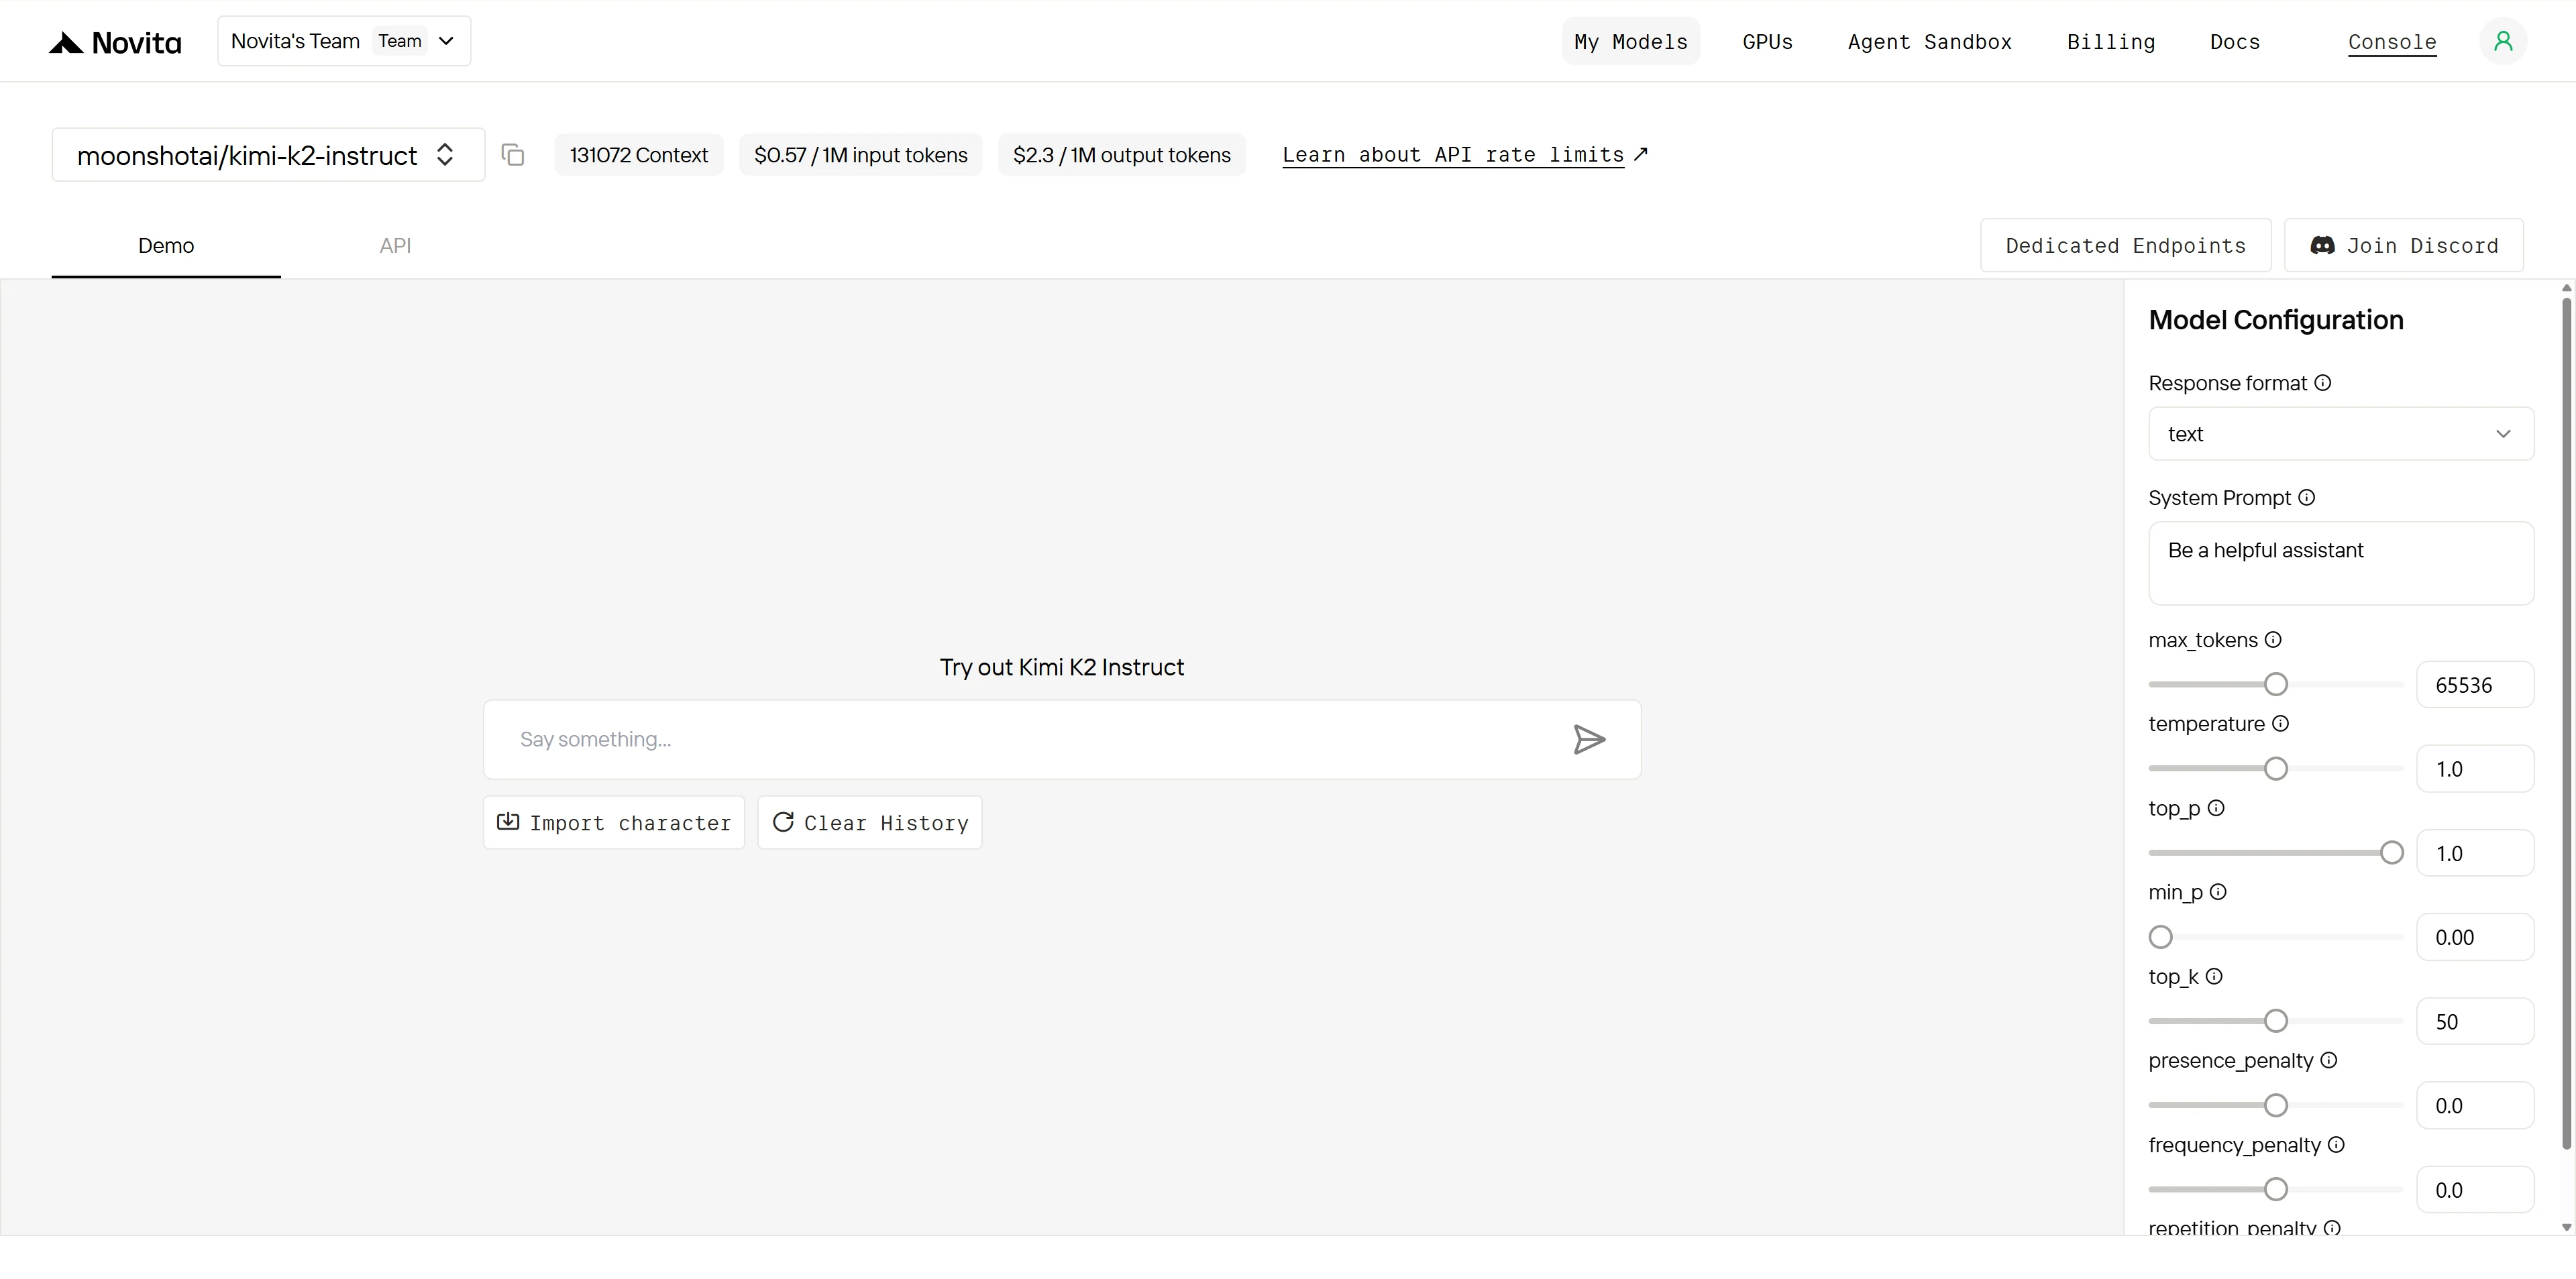The height and width of the screenshot is (1279, 2576).
Task: Open the Console link
Action: (x=2392, y=42)
